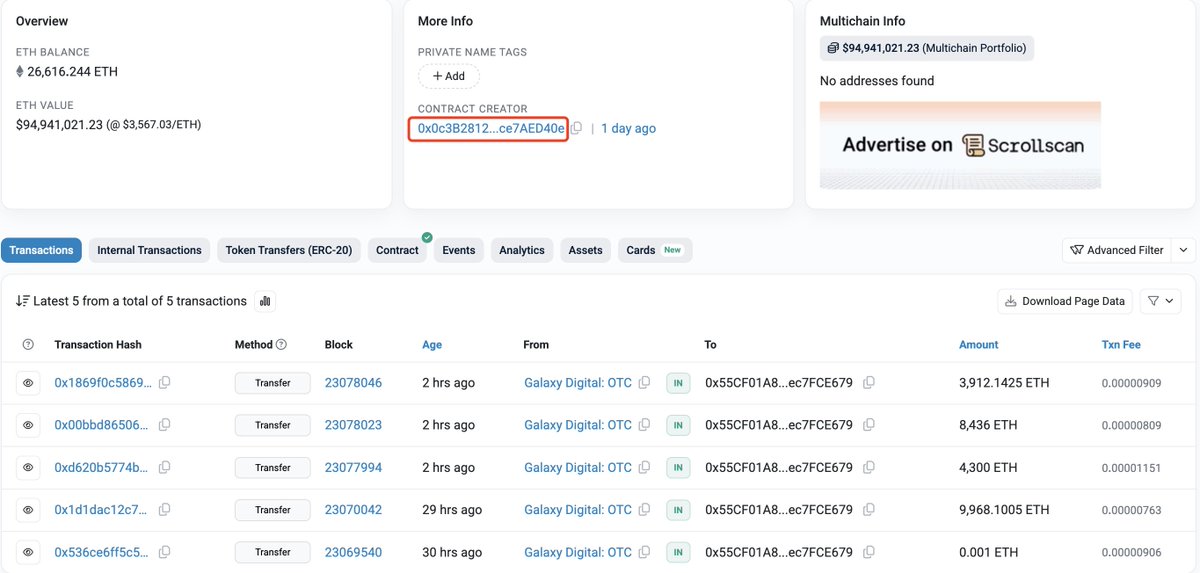Image resolution: width=1200 pixels, height=573 pixels.
Task: Open block 23077994
Action: point(353,467)
